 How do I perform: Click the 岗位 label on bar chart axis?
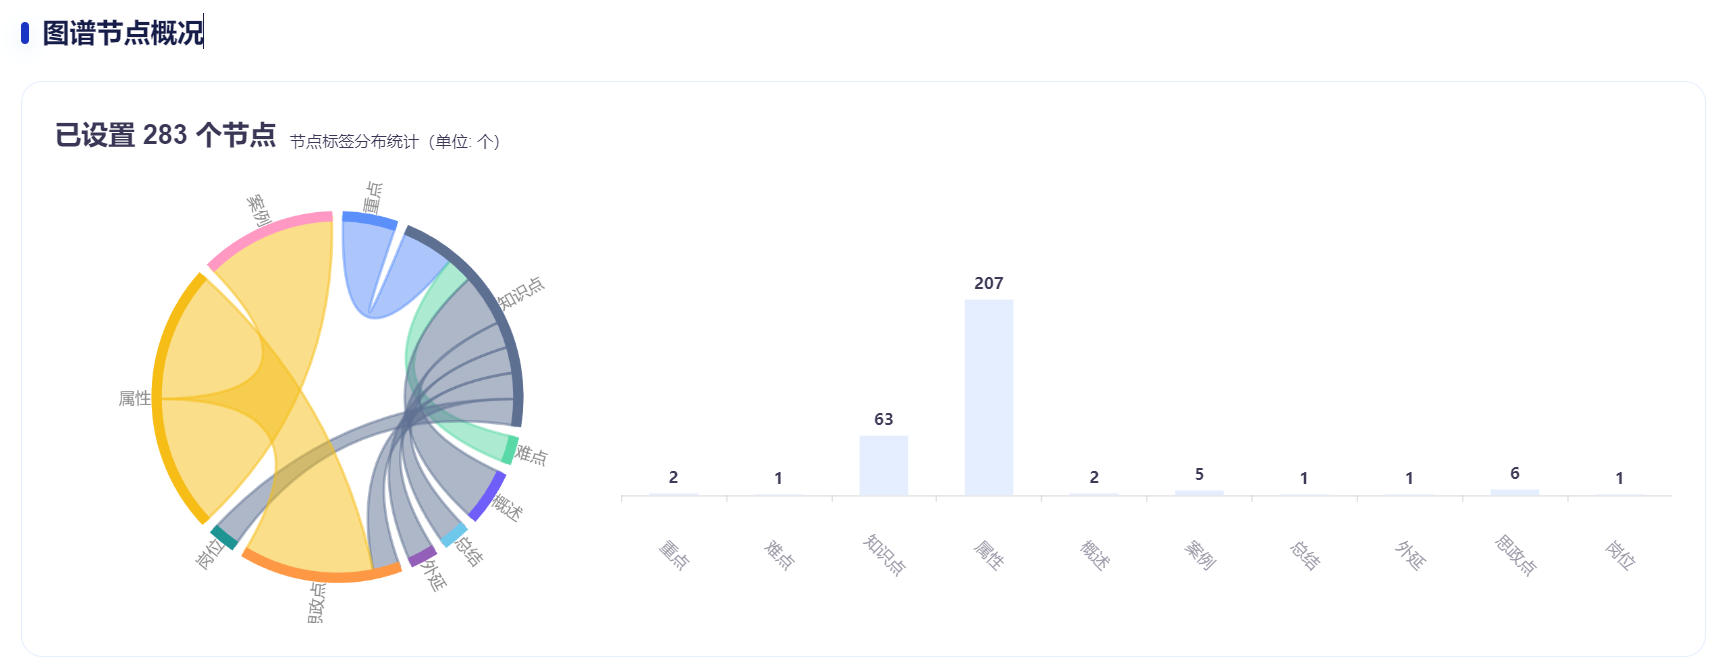click(1619, 554)
